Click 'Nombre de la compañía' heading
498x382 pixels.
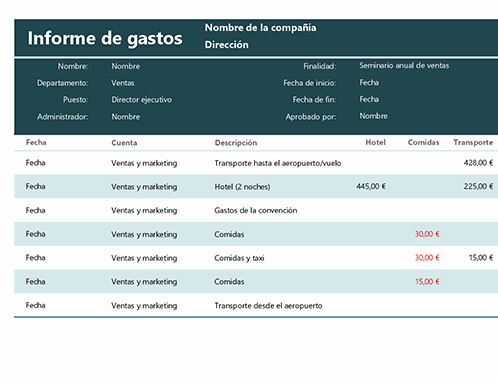click(260, 28)
